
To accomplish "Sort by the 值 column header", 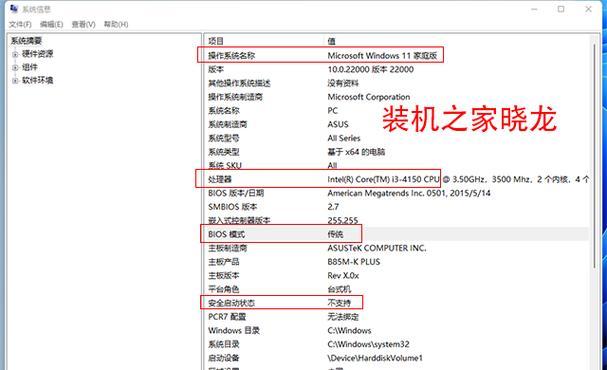I will 331,41.
